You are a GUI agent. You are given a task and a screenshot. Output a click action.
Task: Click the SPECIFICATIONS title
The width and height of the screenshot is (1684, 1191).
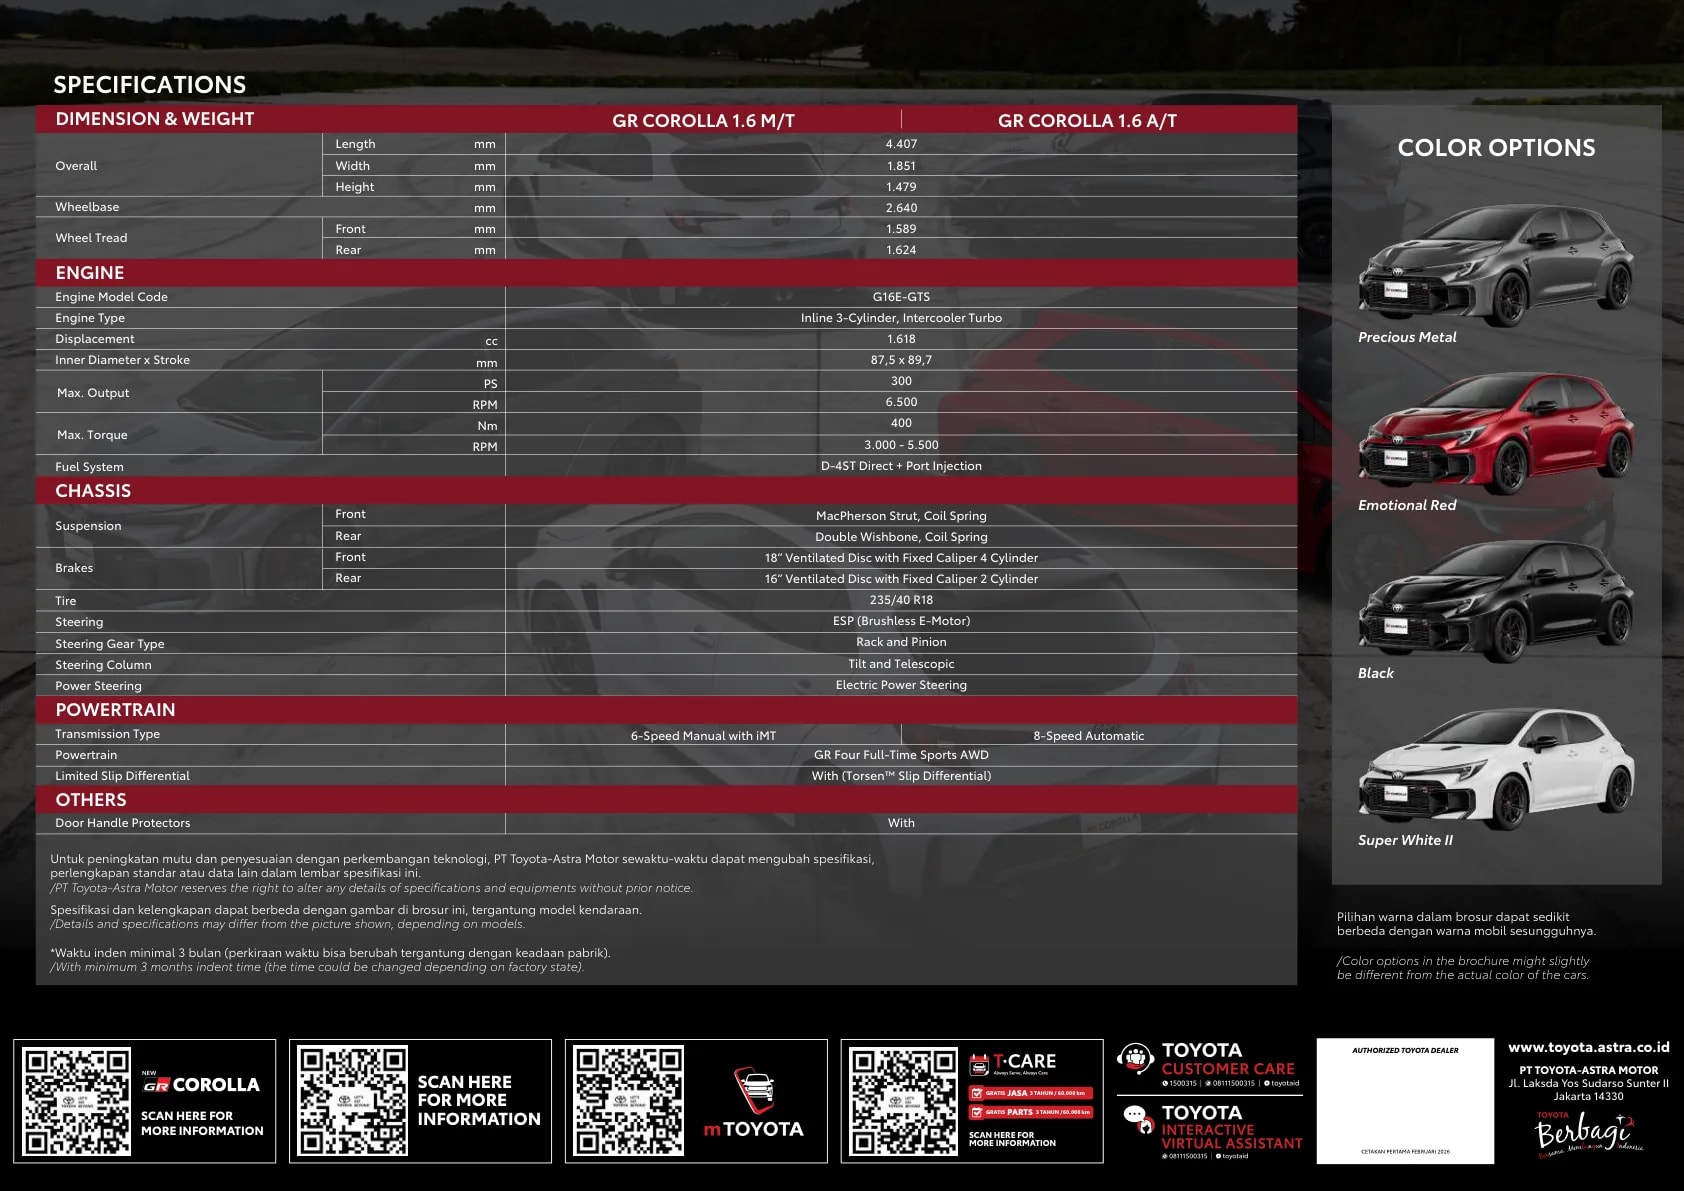coord(150,85)
